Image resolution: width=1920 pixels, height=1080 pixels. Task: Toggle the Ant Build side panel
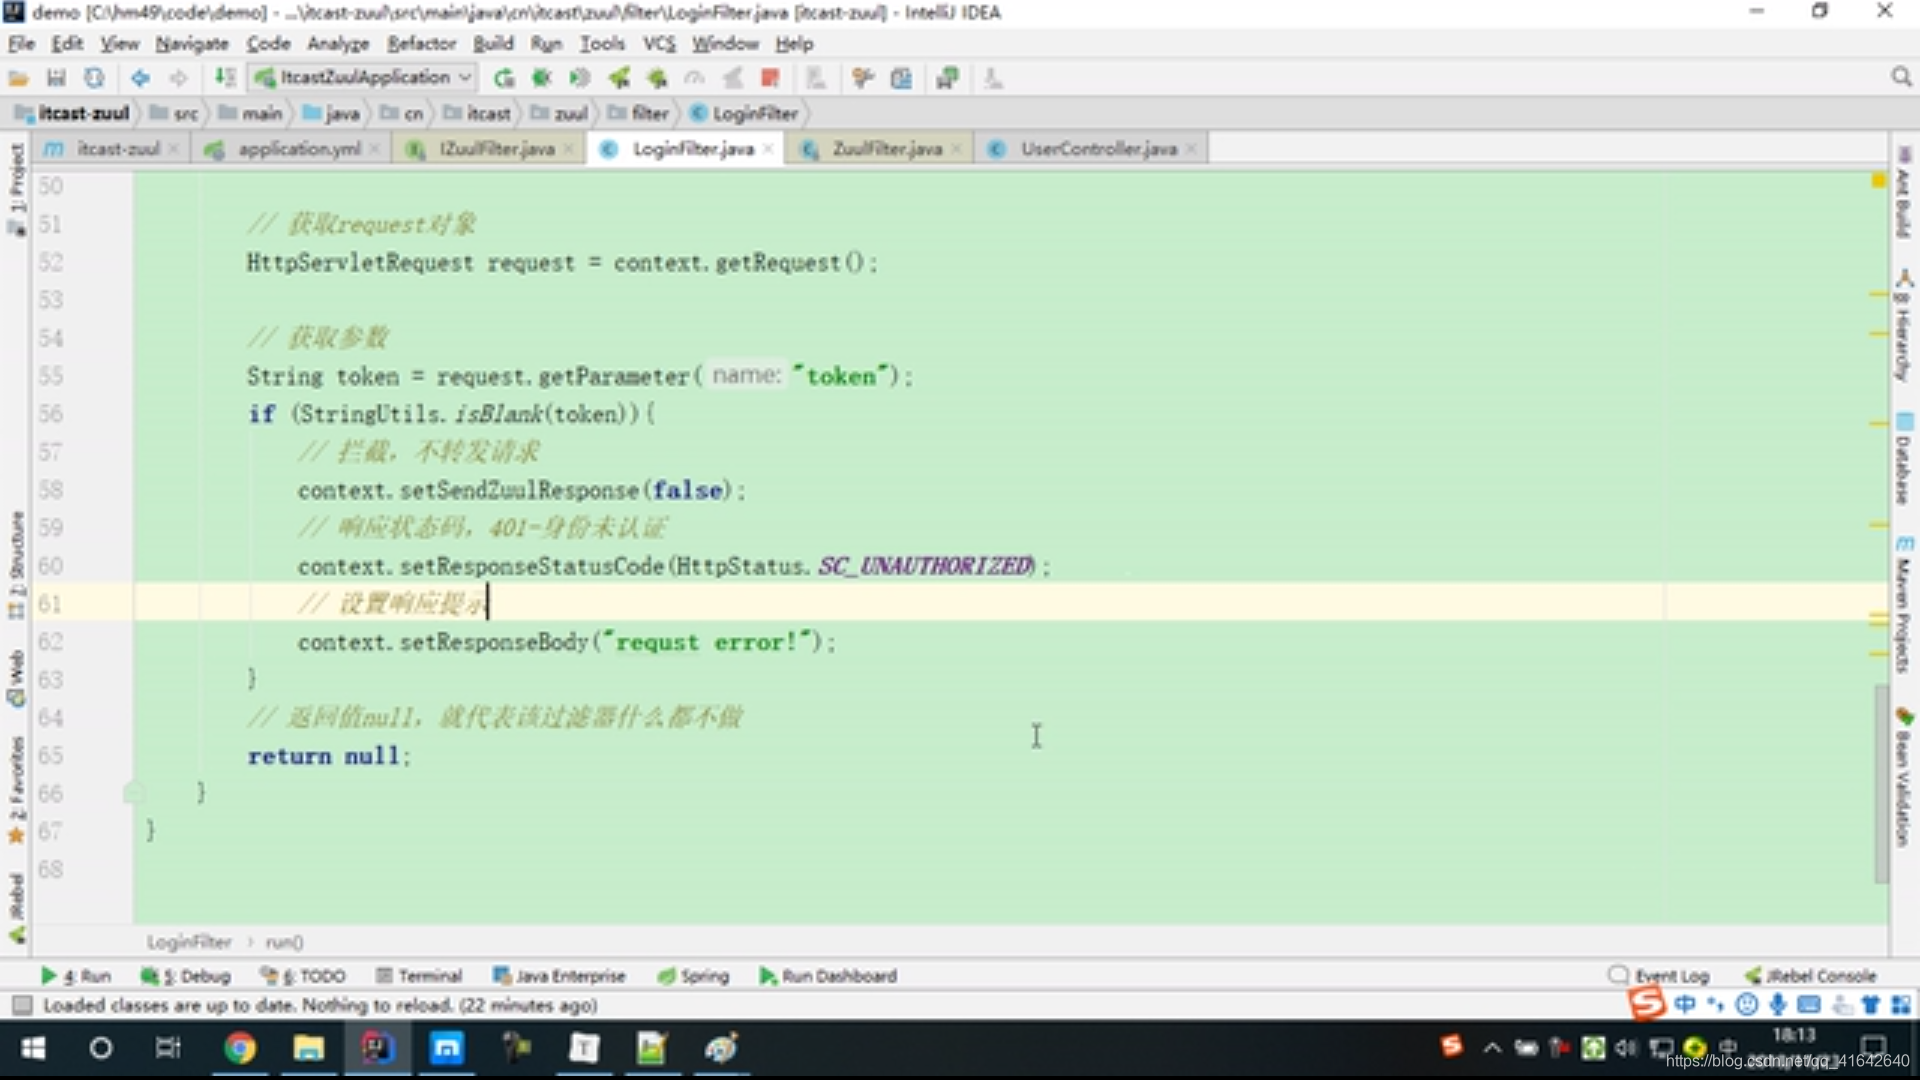(1903, 192)
